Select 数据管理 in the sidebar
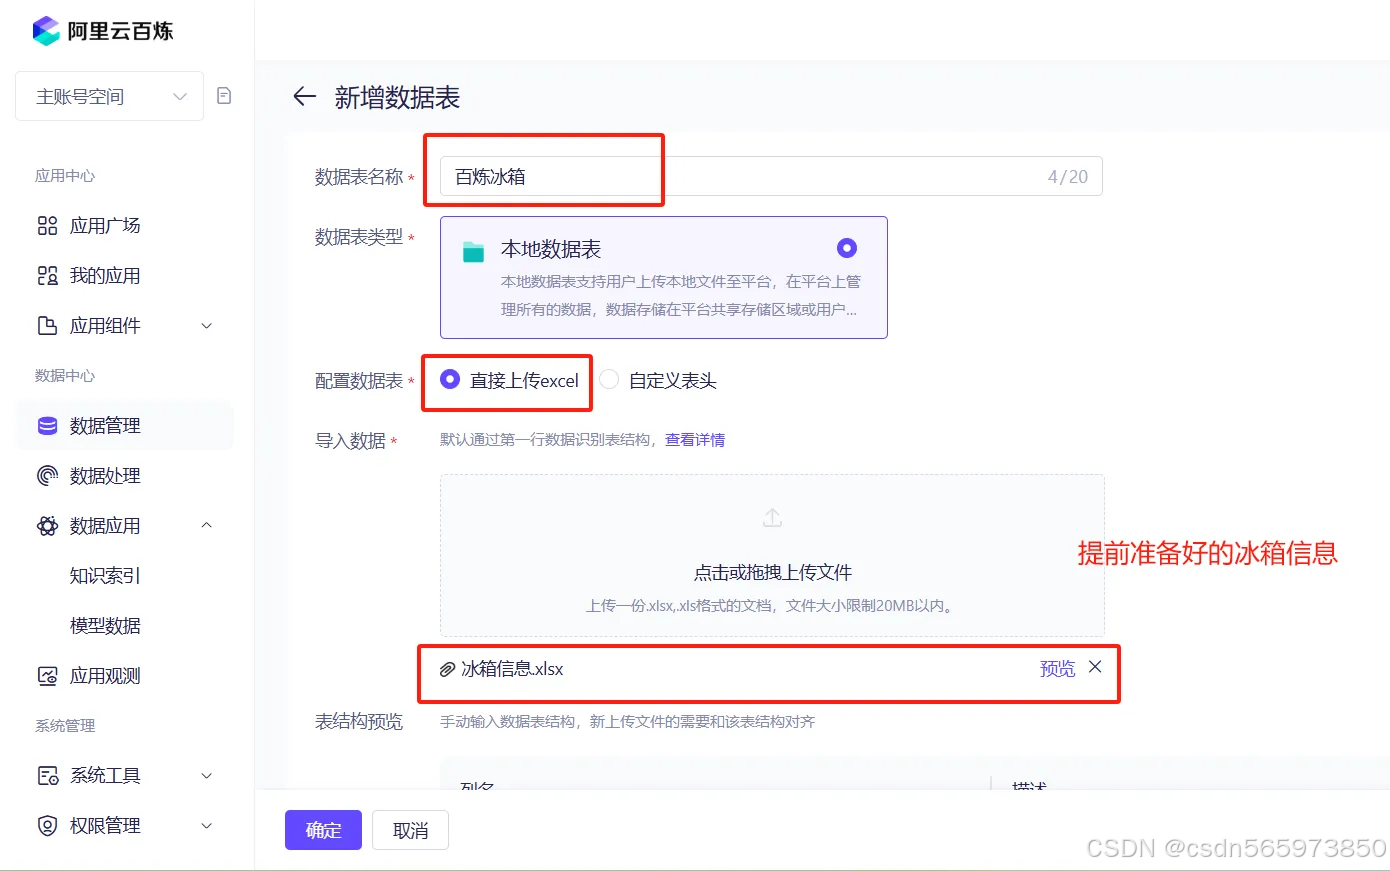The width and height of the screenshot is (1390, 871). click(x=103, y=425)
